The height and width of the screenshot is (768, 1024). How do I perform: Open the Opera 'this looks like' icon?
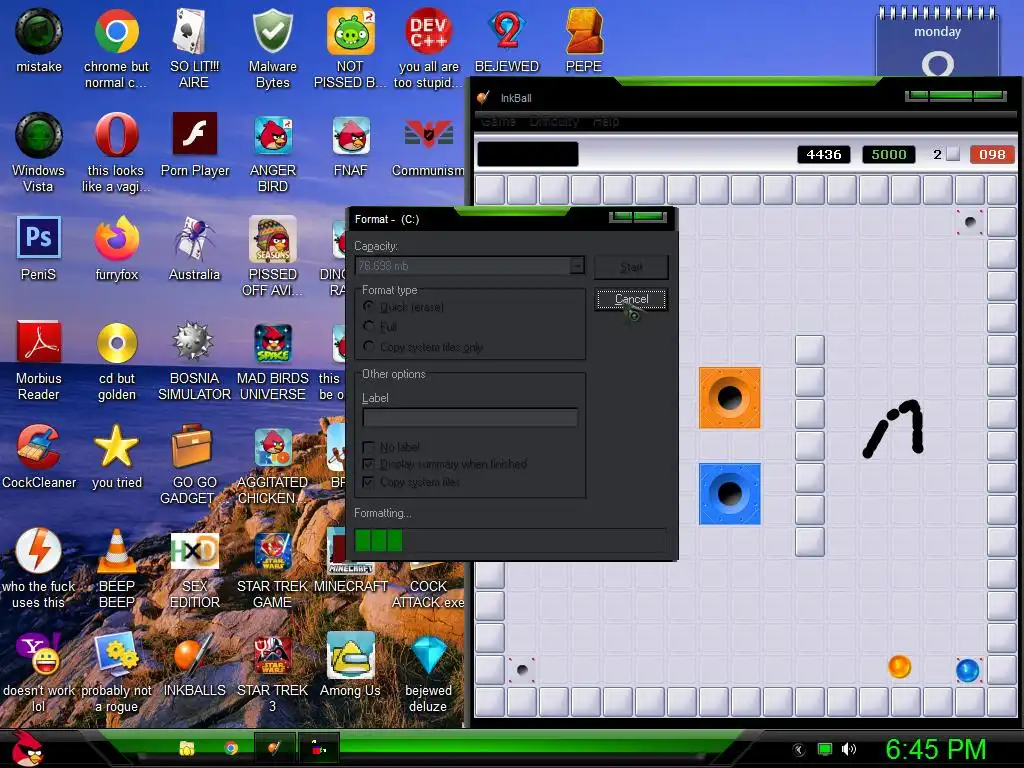point(116,152)
